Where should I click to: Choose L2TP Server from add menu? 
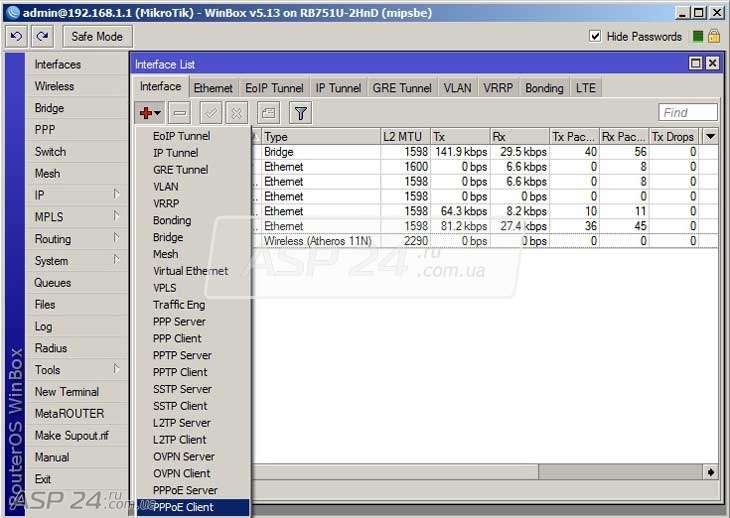[x=193, y=423]
